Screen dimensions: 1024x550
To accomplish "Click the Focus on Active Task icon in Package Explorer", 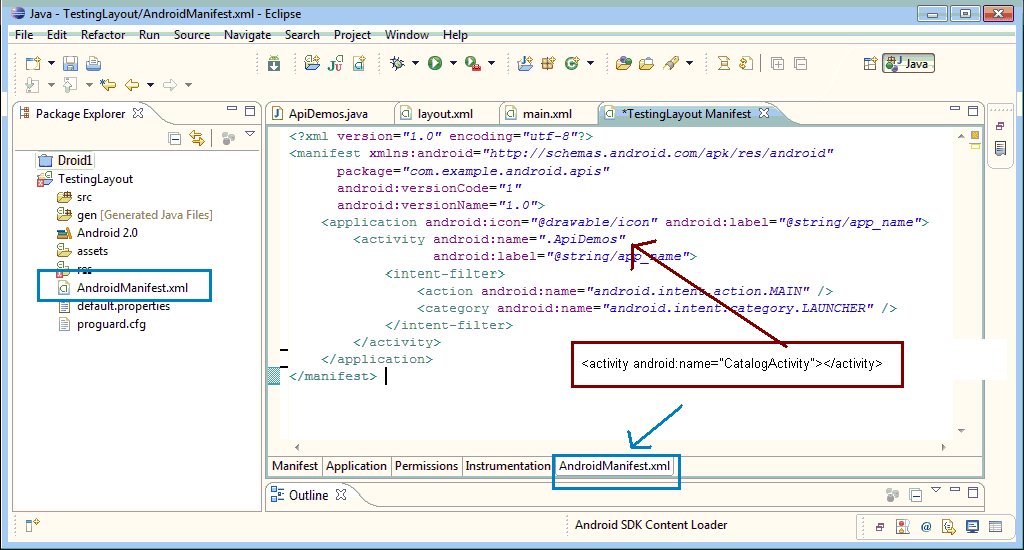I will click(x=228, y=138).
